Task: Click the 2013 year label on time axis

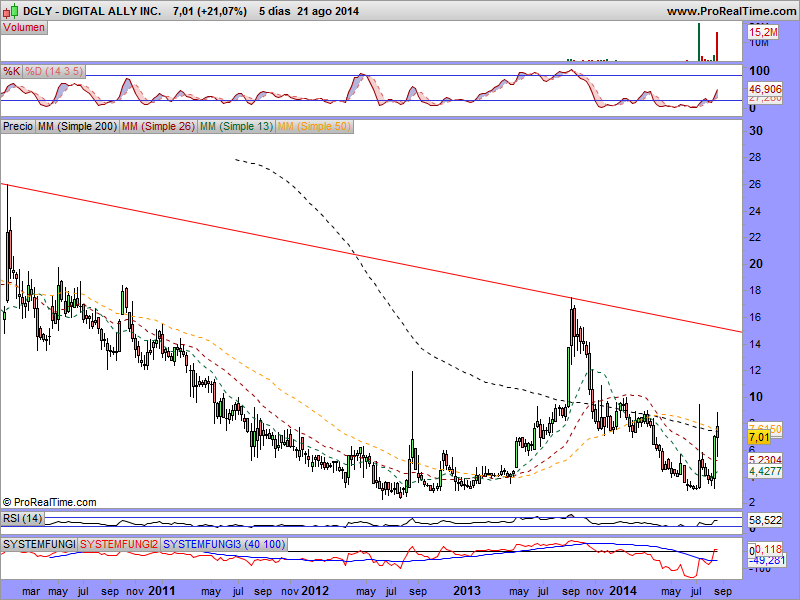Action: (x=467, y=591)
